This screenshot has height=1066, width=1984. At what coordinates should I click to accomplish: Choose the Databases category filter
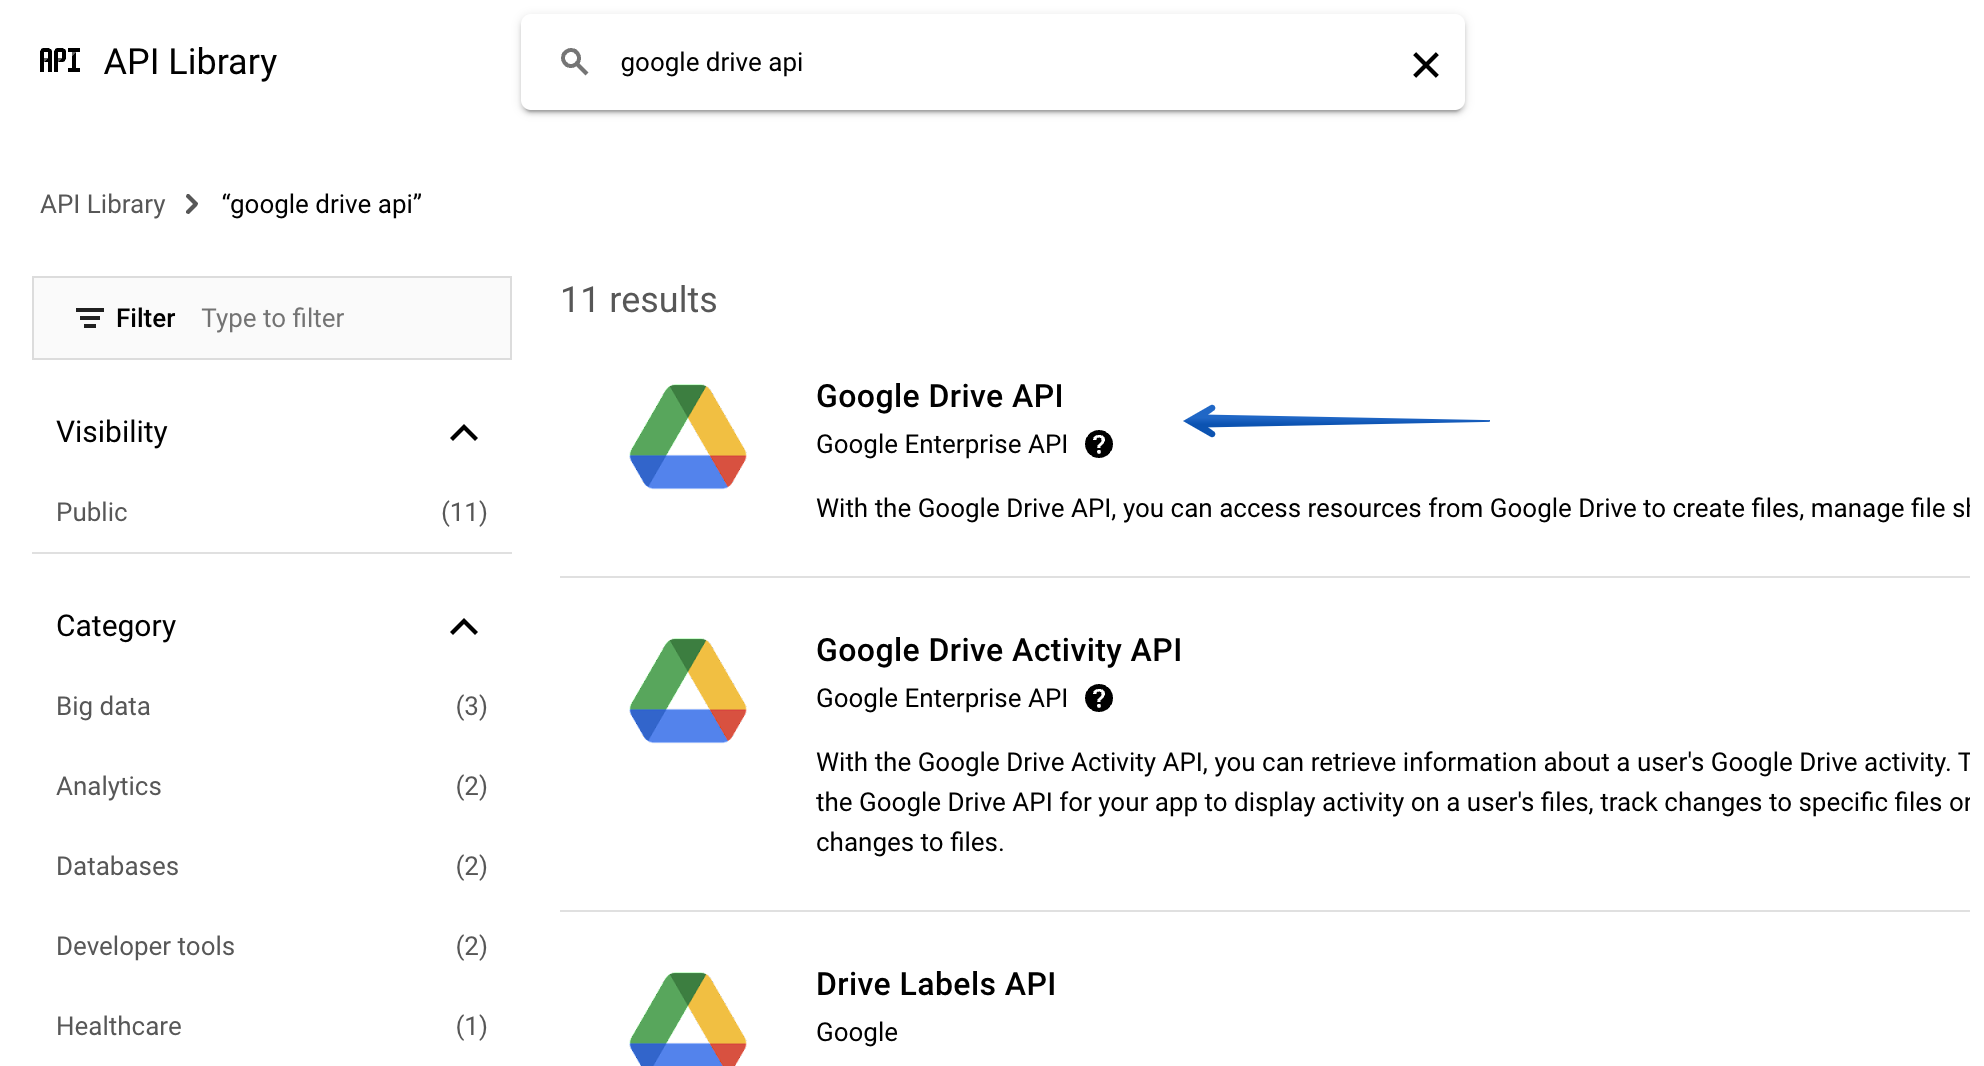[117, 866]
